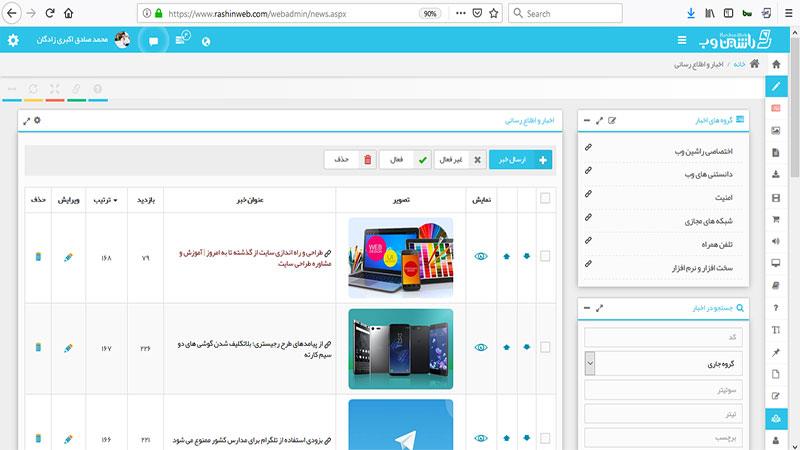
Task: Click the home icon in right sidebar
Action: tap(776, 64)
